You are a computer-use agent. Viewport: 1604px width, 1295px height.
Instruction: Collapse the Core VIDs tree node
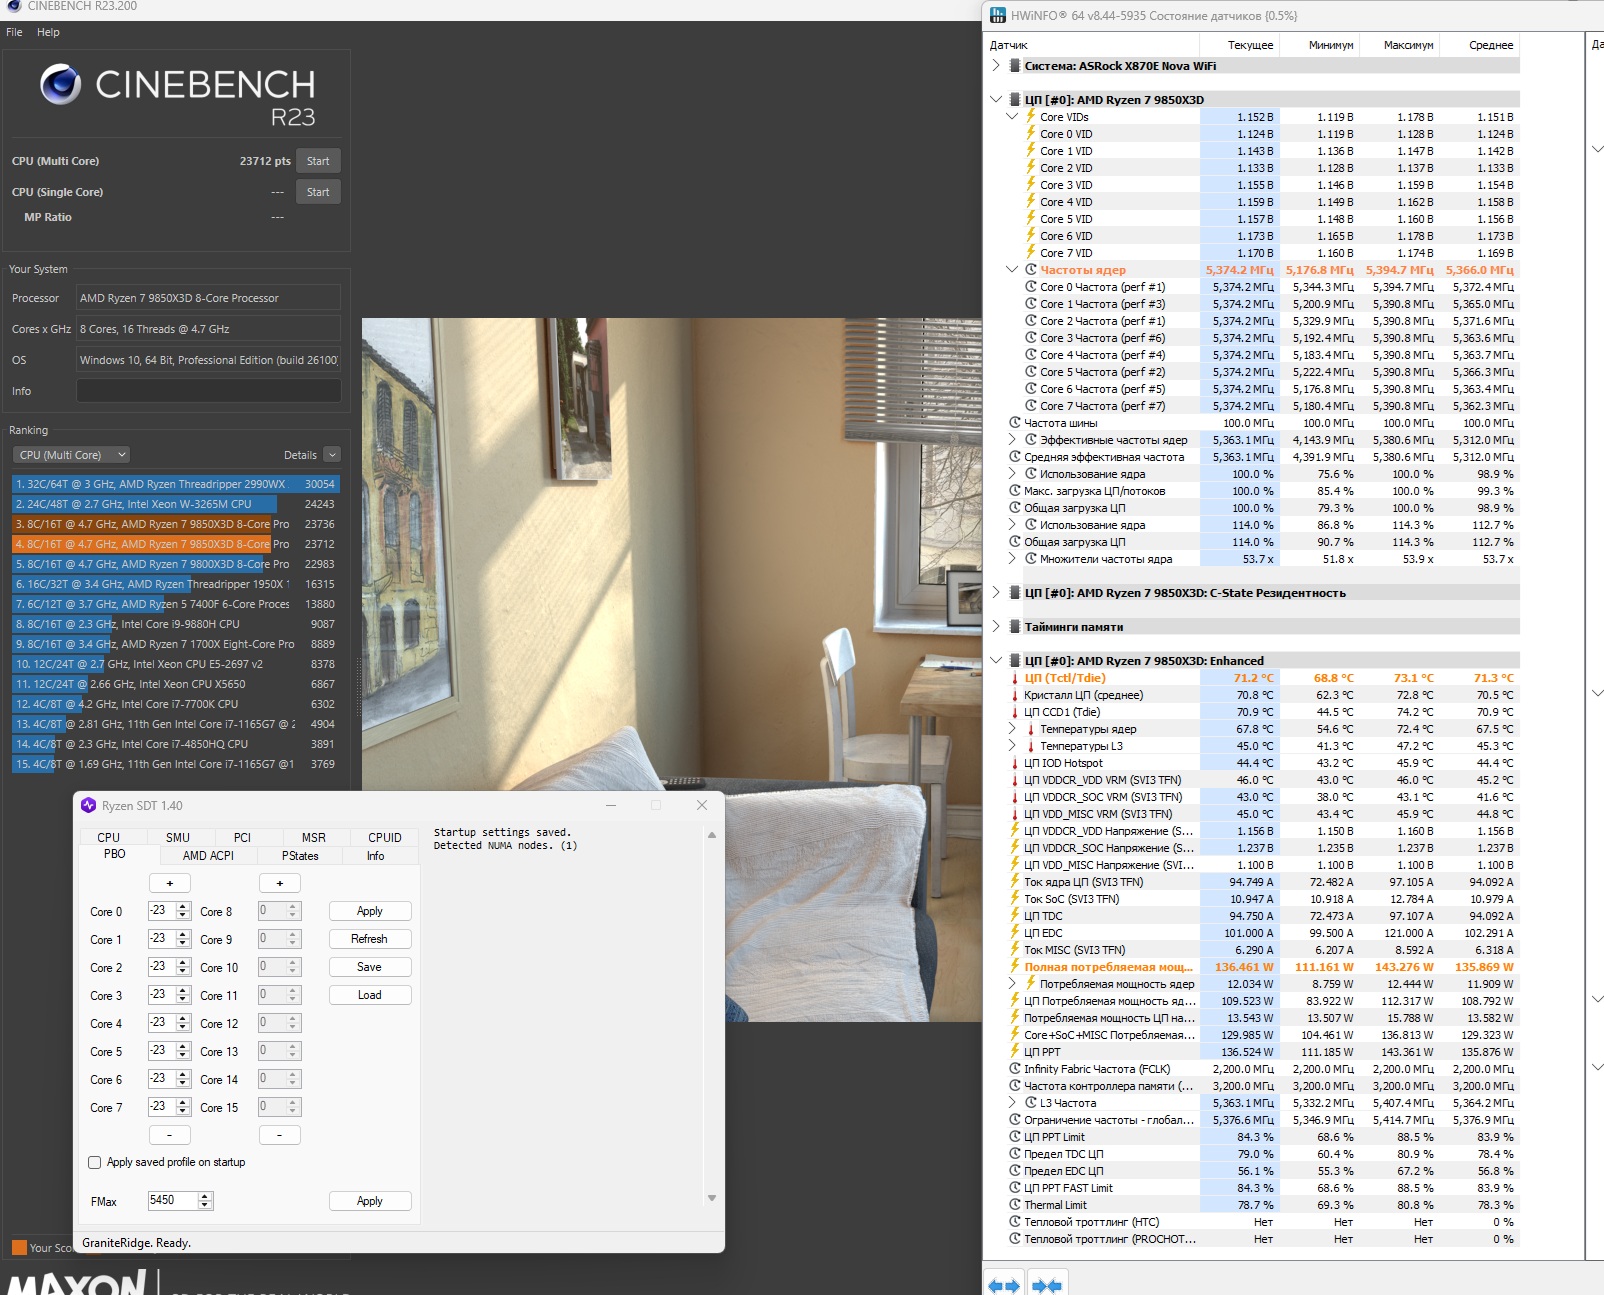(x=1012, y=117)
